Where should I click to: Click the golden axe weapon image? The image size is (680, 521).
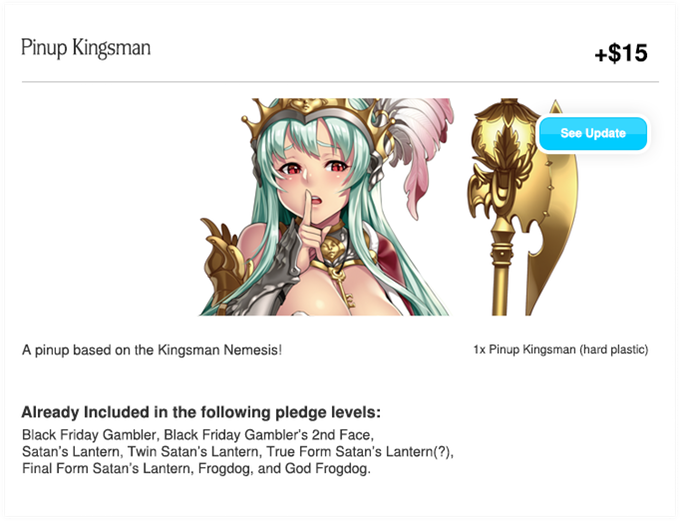(523, 207)
